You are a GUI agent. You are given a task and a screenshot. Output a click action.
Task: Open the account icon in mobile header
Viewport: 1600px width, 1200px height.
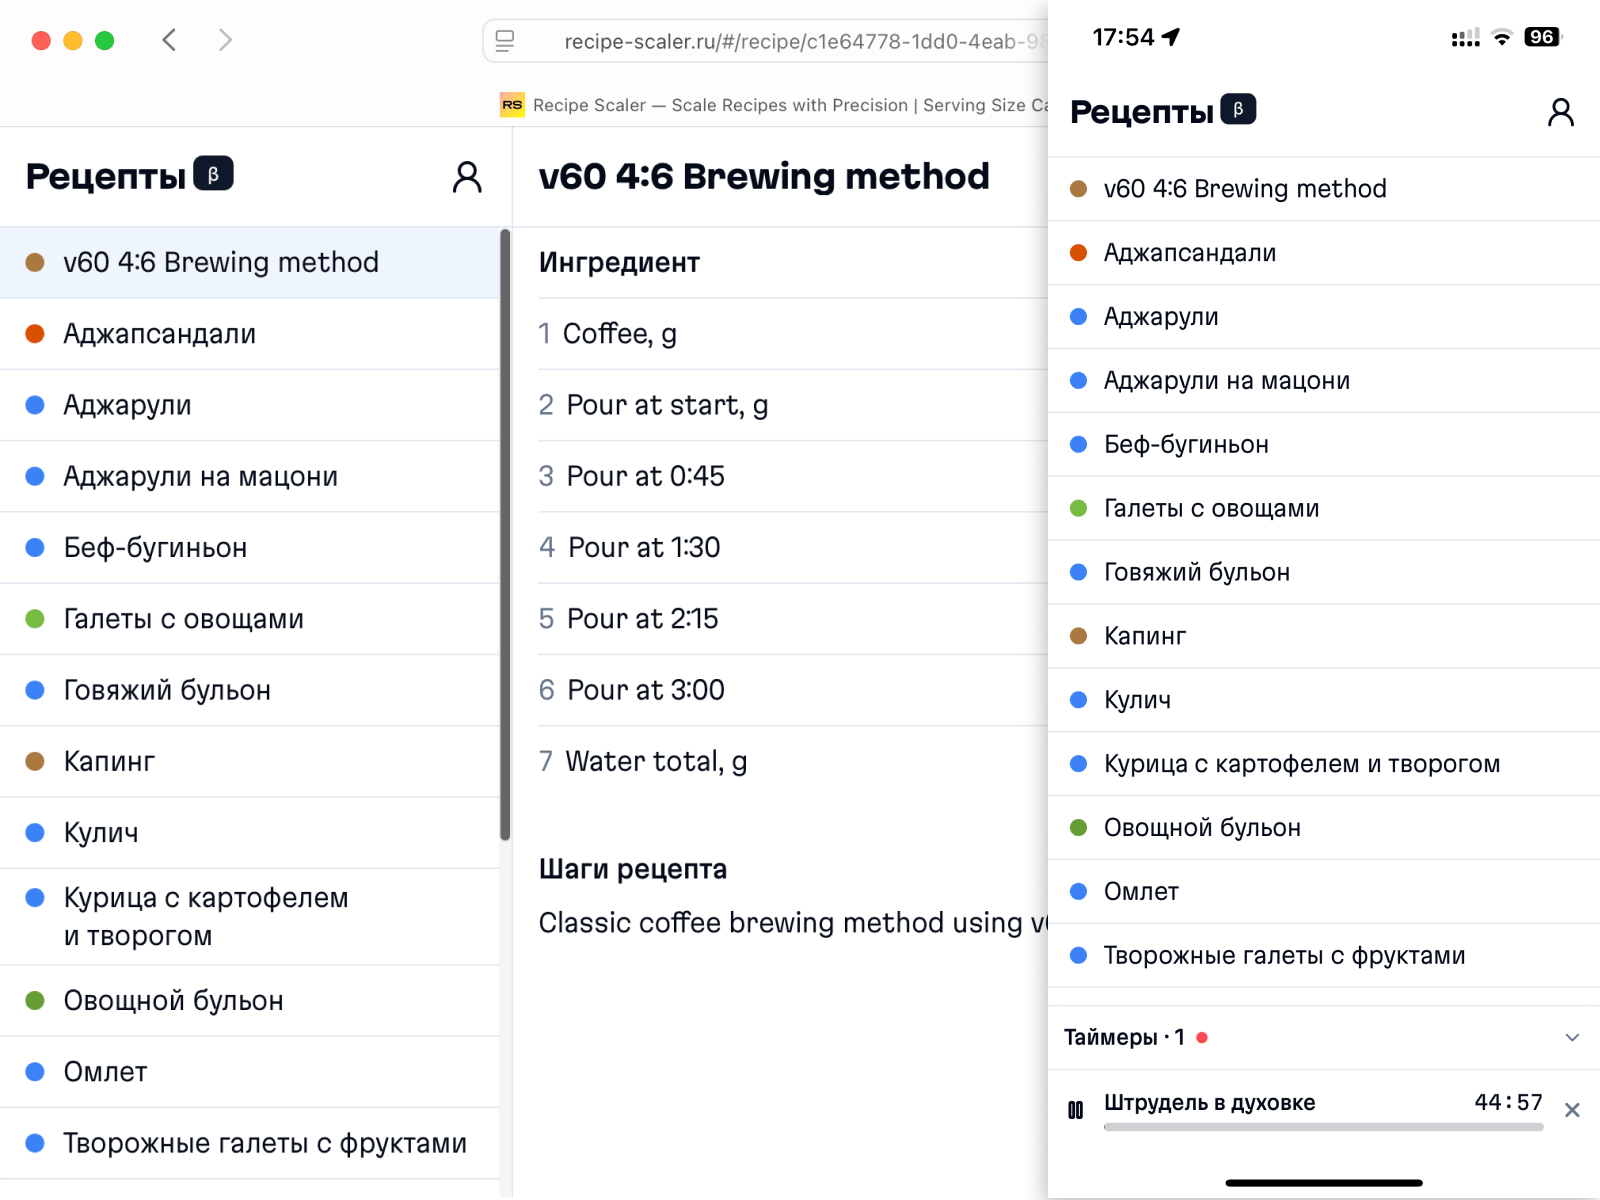tap(1562, 112)
